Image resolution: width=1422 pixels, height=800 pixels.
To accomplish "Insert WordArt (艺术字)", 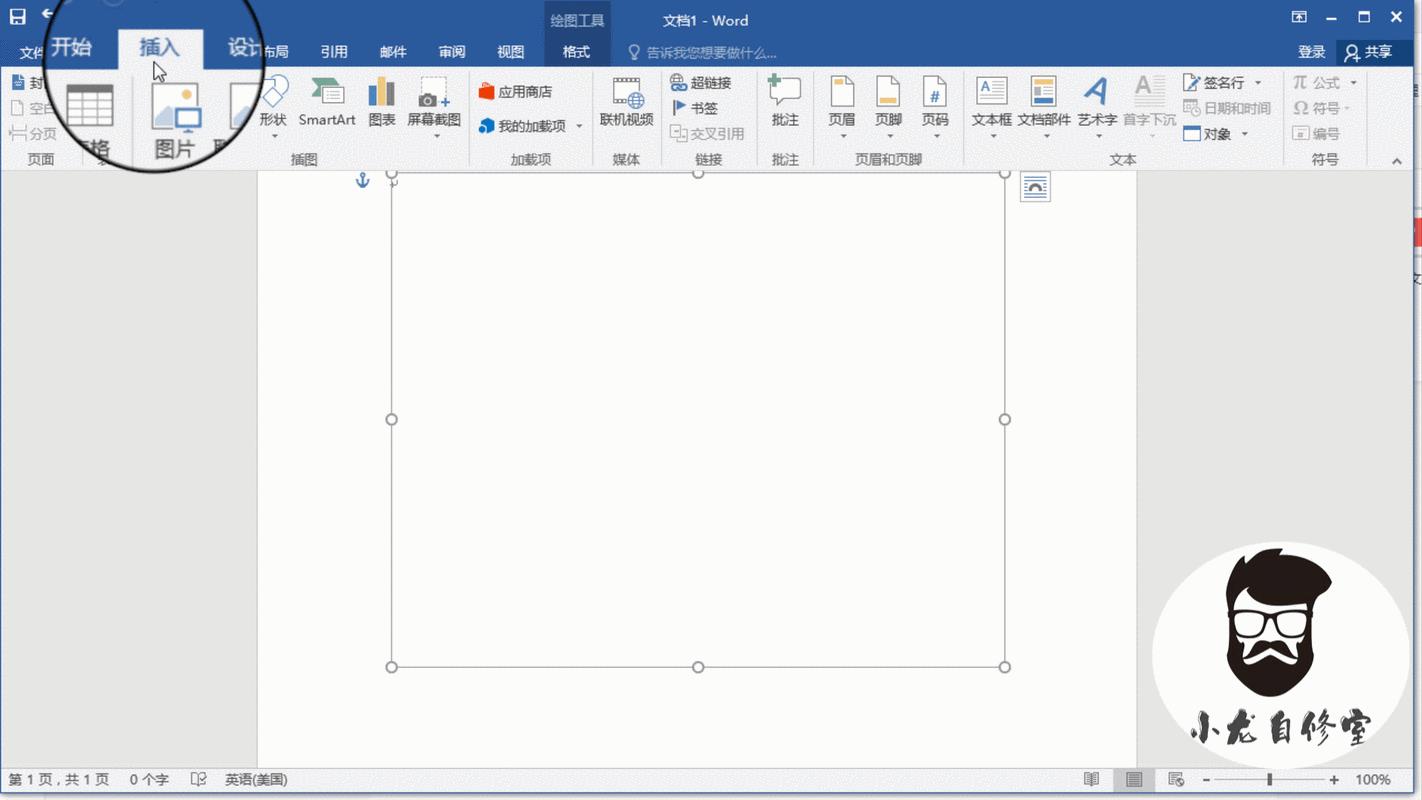I will point(1096,102).
